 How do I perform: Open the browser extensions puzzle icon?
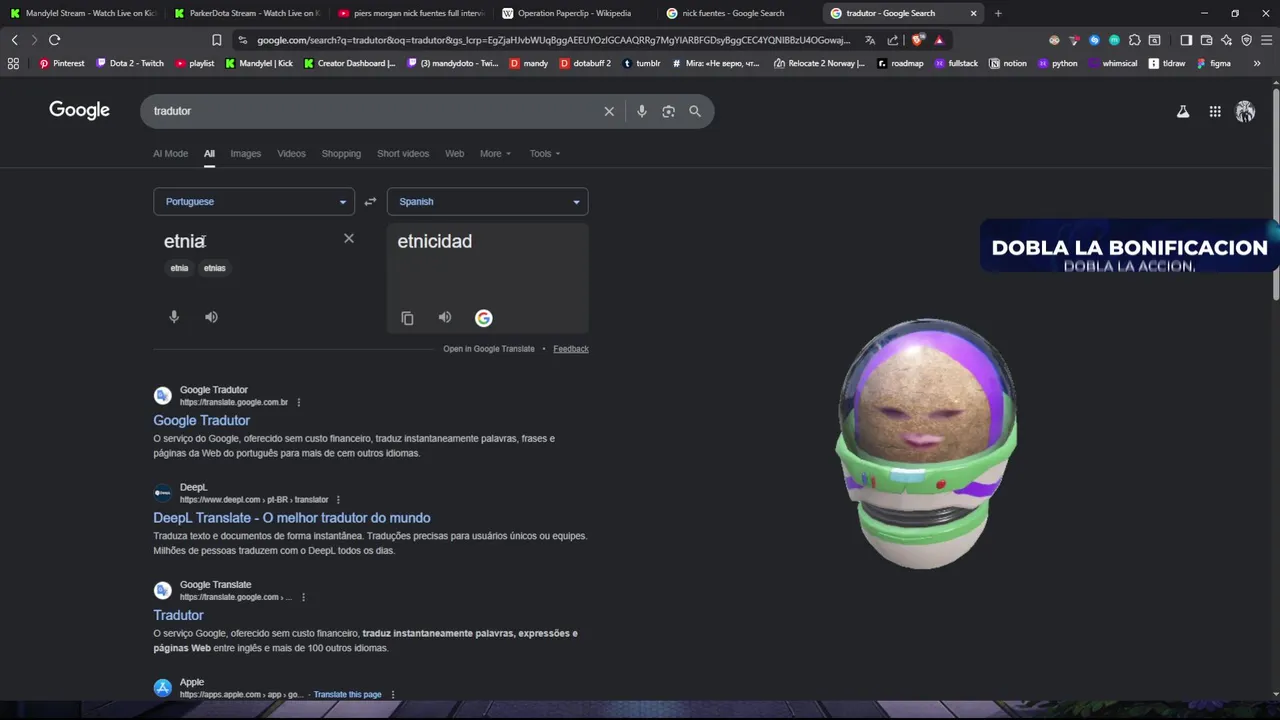[x=1134, y=40]
